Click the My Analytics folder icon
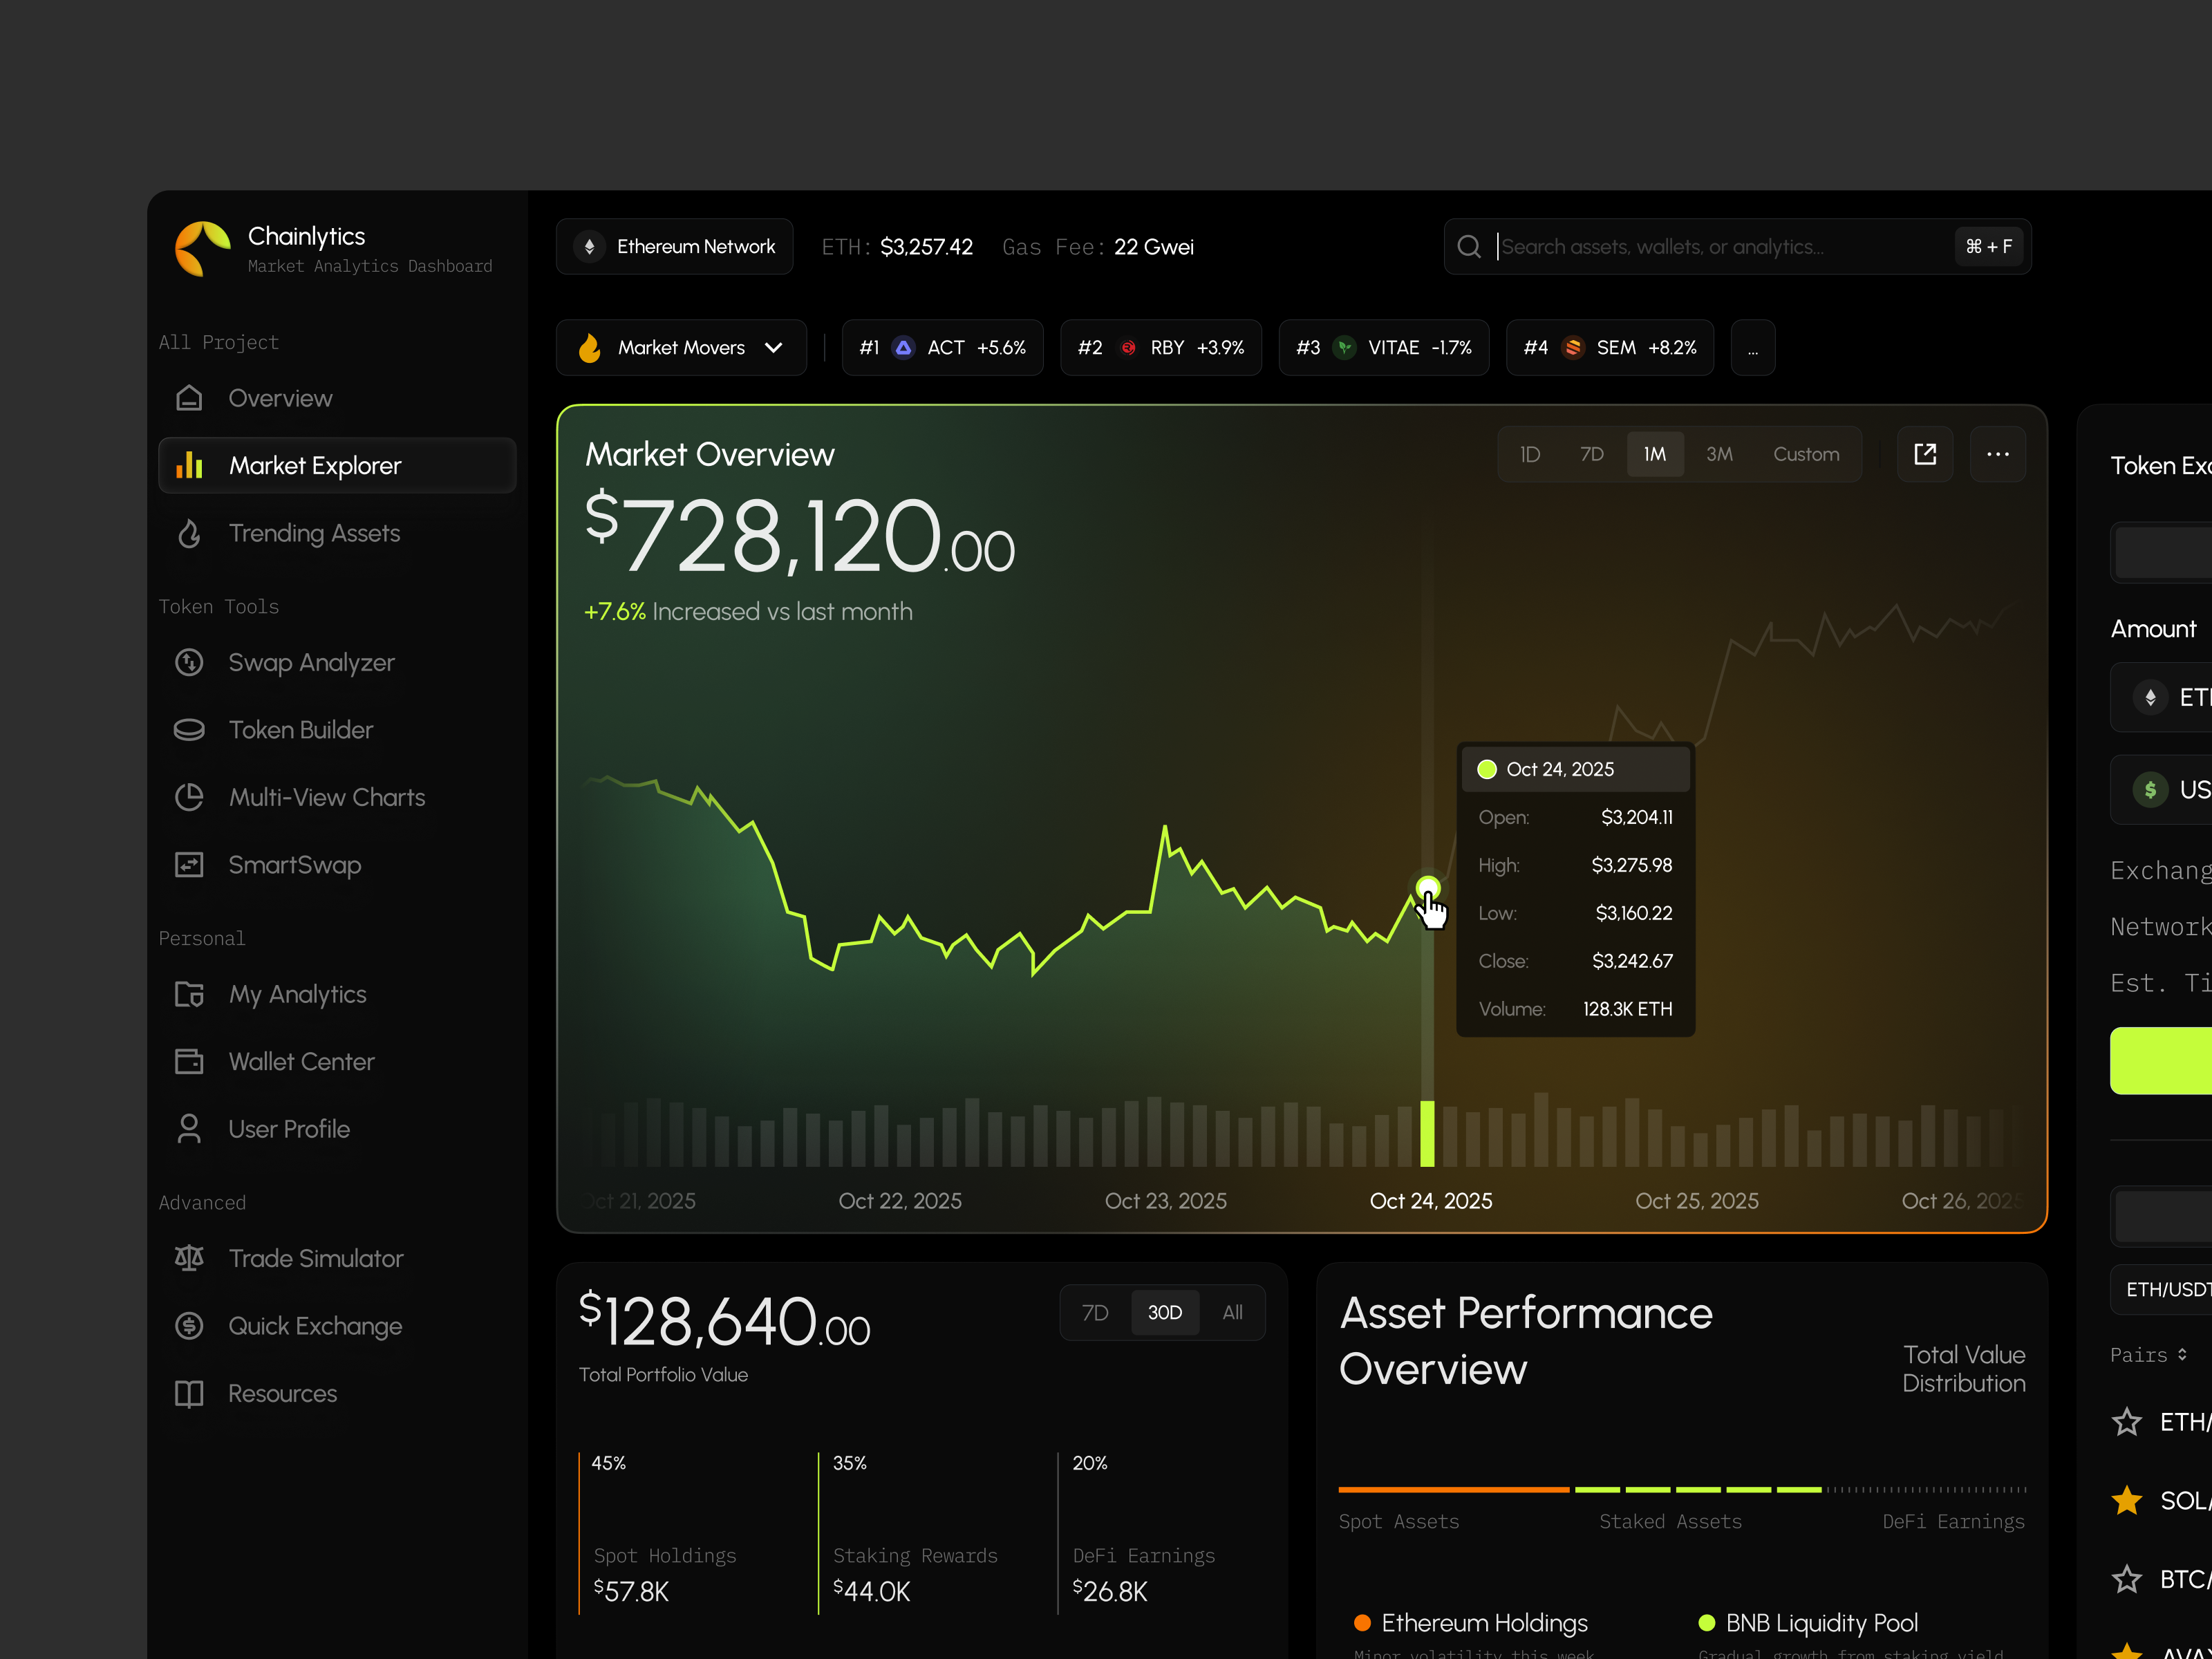 [189, 994]
